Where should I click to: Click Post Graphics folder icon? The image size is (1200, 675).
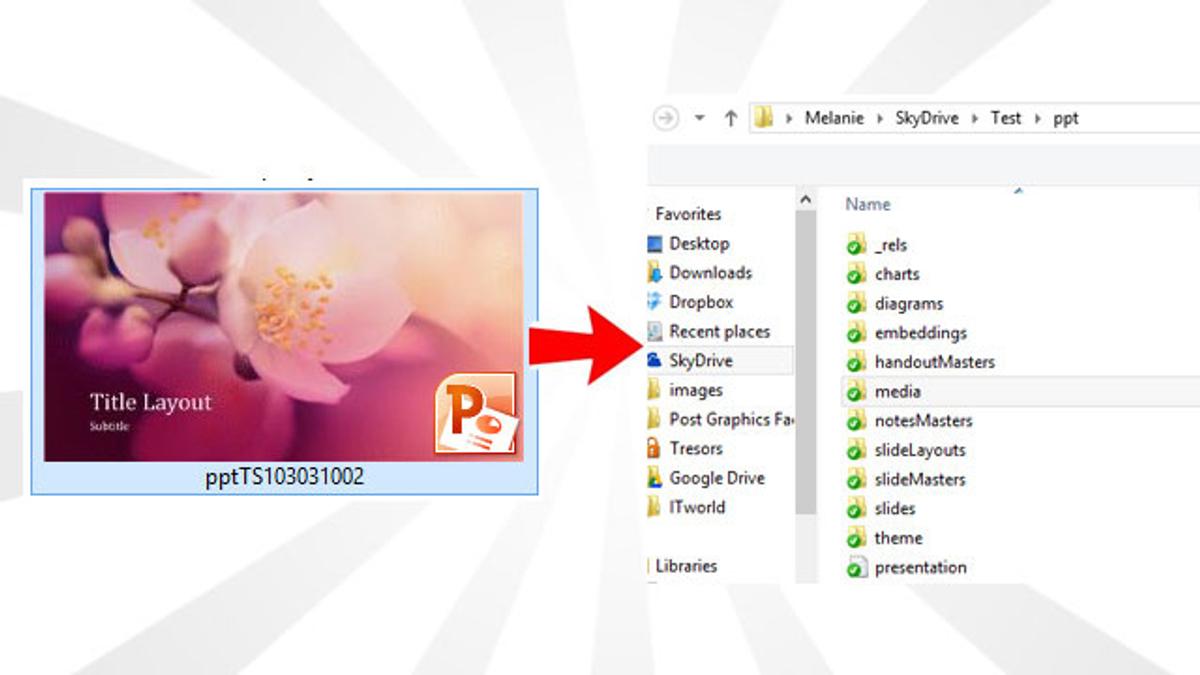(x=655, y=419)
